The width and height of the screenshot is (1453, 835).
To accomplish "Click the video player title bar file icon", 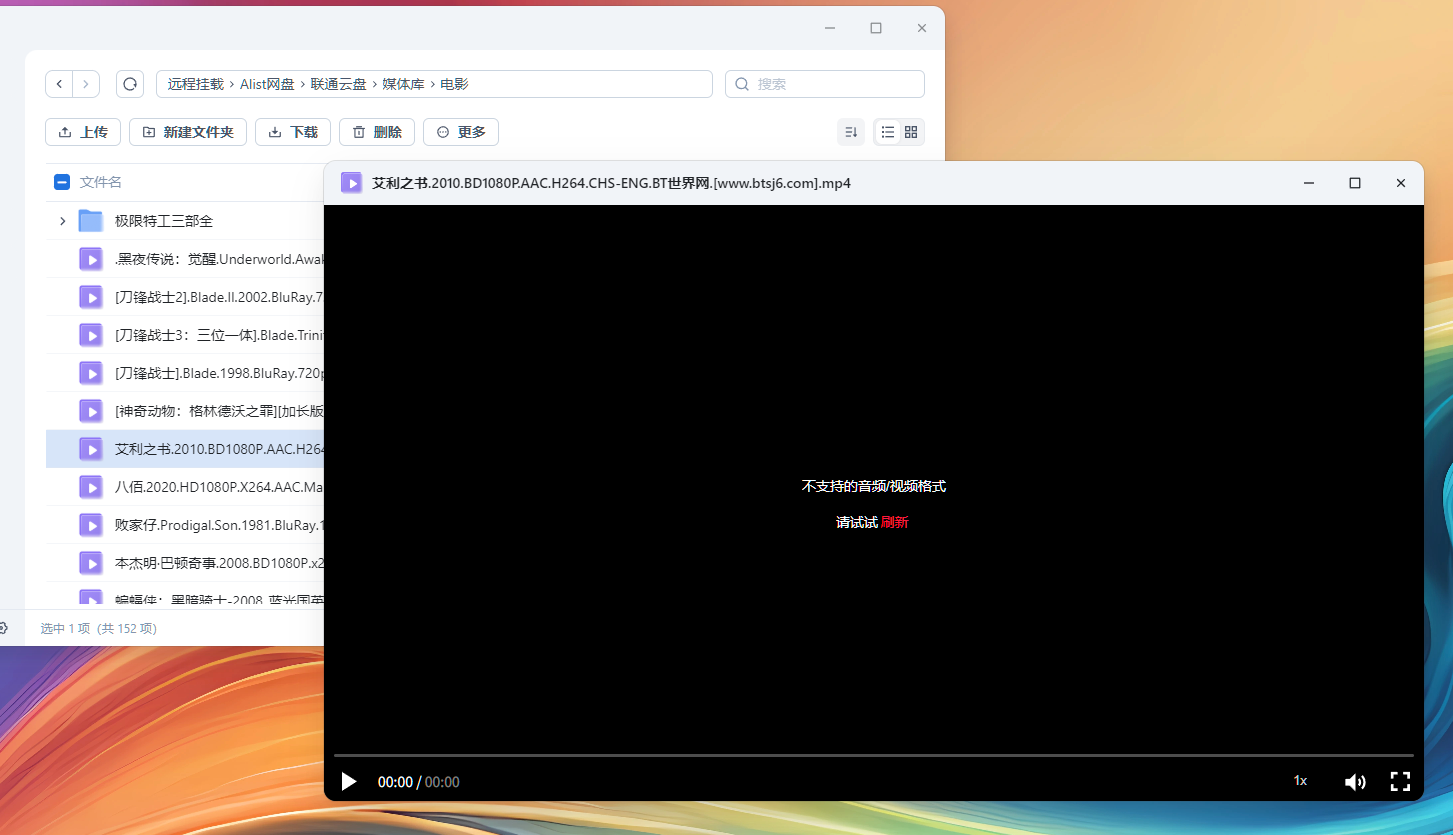I will 351,183.
